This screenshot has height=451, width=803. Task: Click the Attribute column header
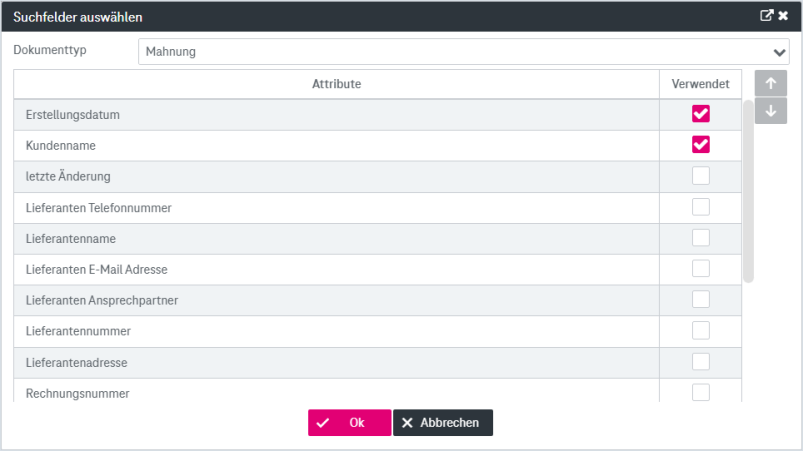coord(336,84)
